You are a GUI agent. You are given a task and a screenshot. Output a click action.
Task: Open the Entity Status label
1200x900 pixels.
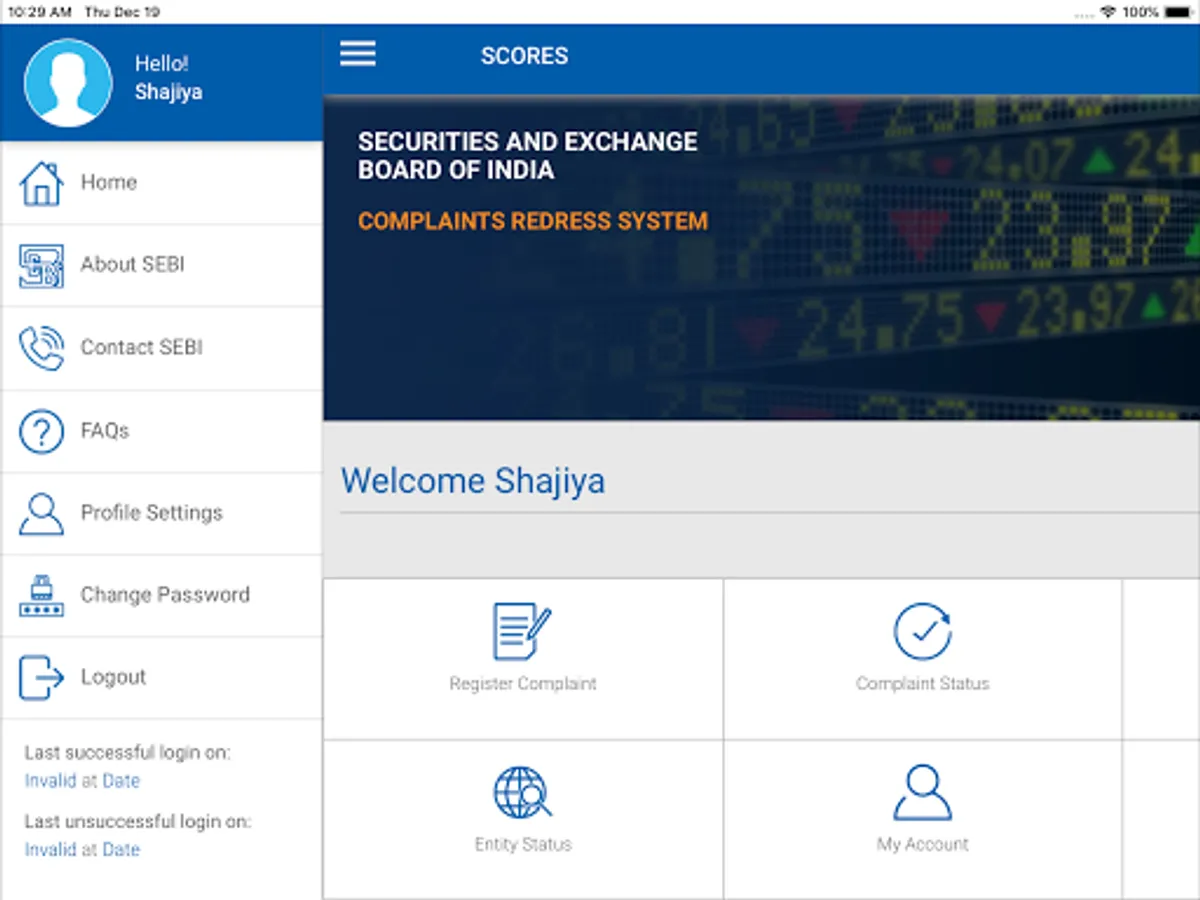pos(523,845)
